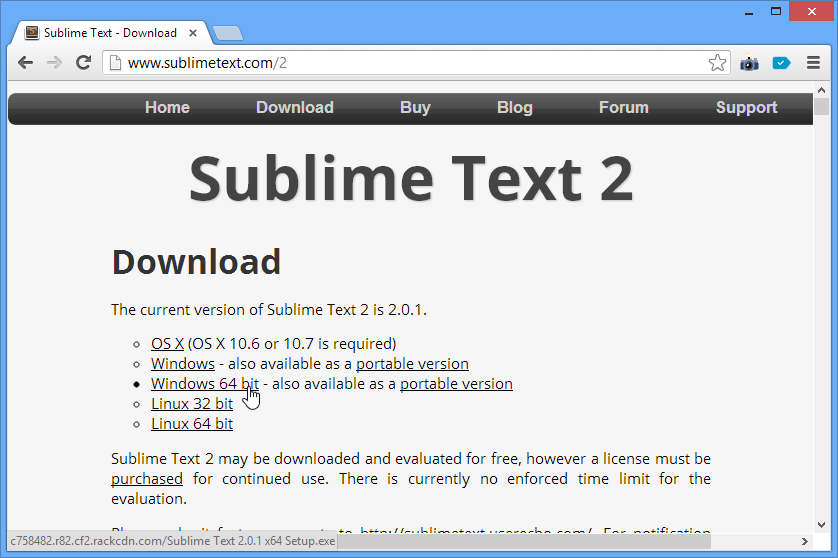Open Windows portable version link
Screen dimensions: 838x558
[x=412, y=364]
